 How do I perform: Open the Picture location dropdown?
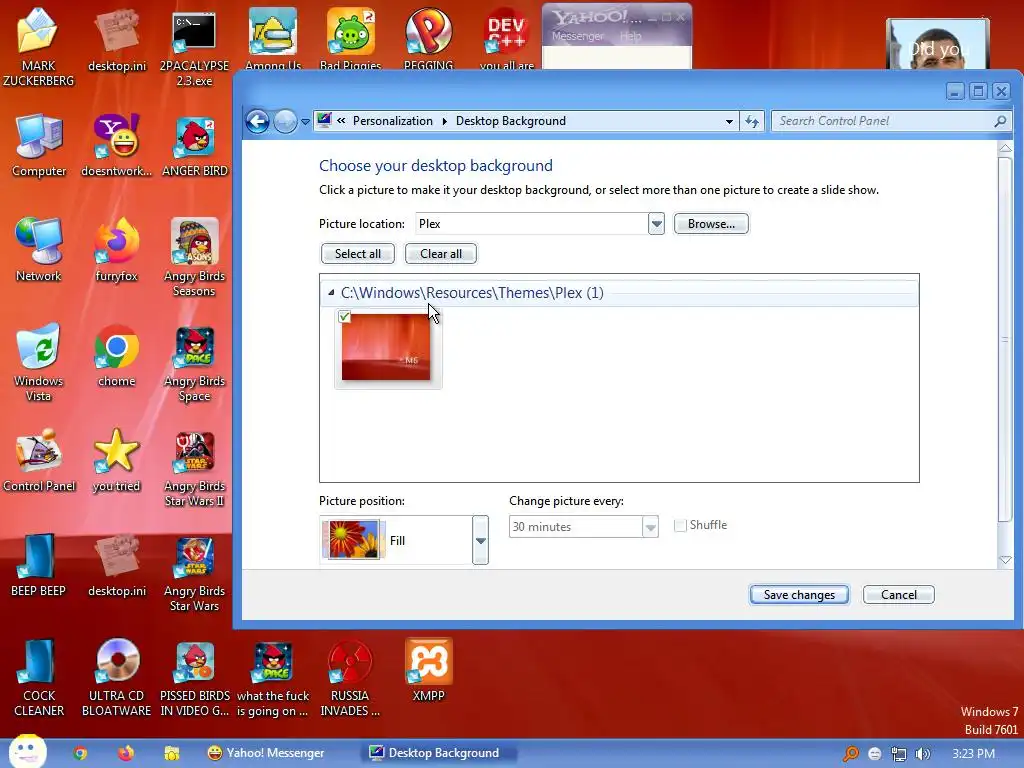pos(656,224)
